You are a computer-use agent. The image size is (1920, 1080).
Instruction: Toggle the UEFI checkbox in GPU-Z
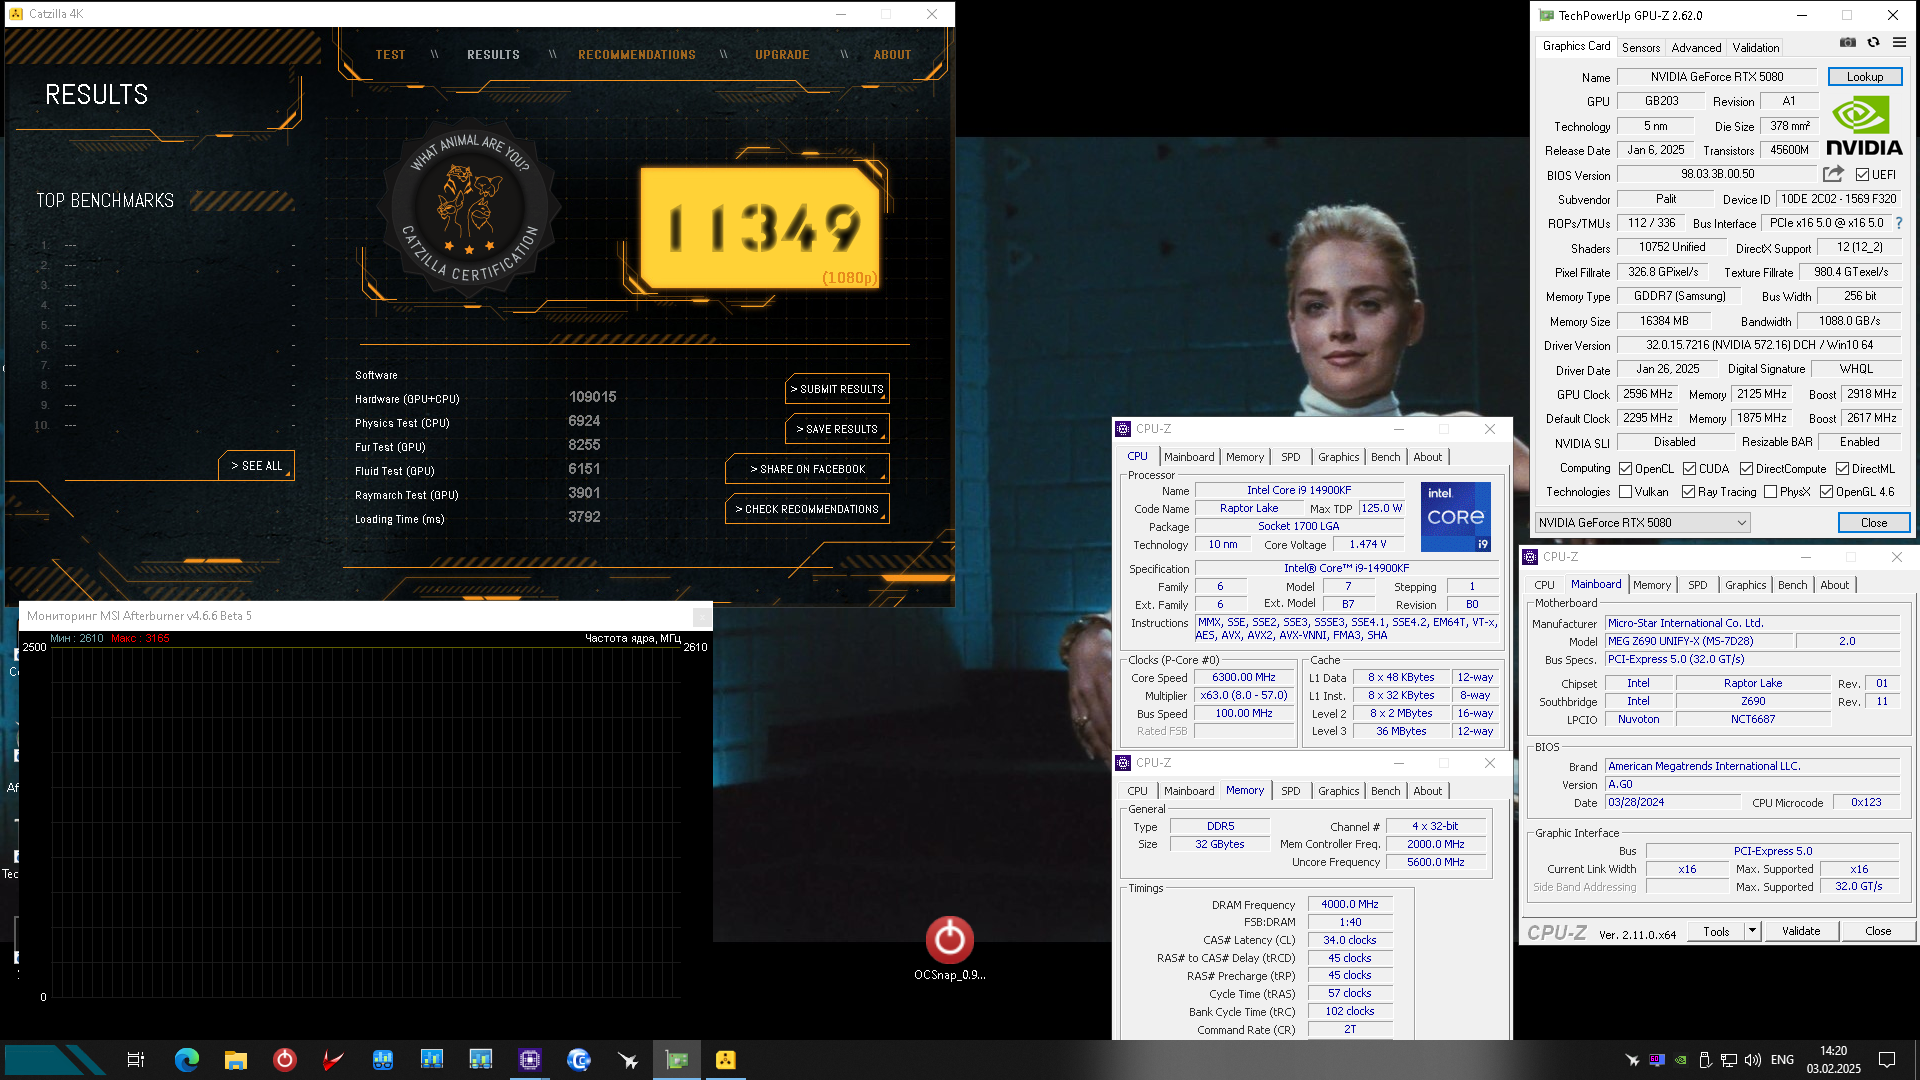[1862, 175]
